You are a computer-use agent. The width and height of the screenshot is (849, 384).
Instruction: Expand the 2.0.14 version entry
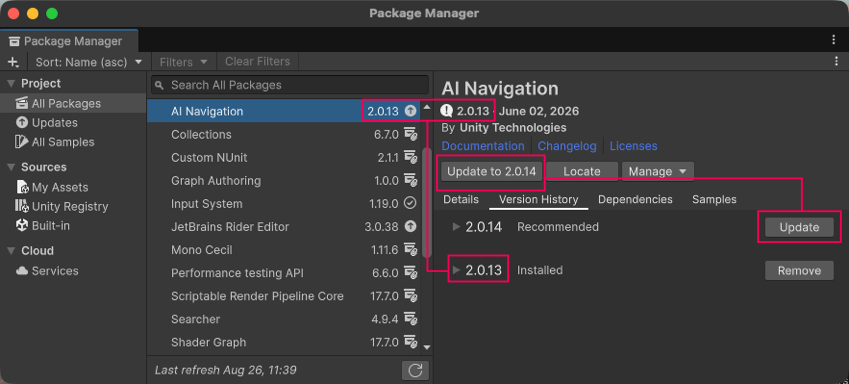[x=456, y=227]
